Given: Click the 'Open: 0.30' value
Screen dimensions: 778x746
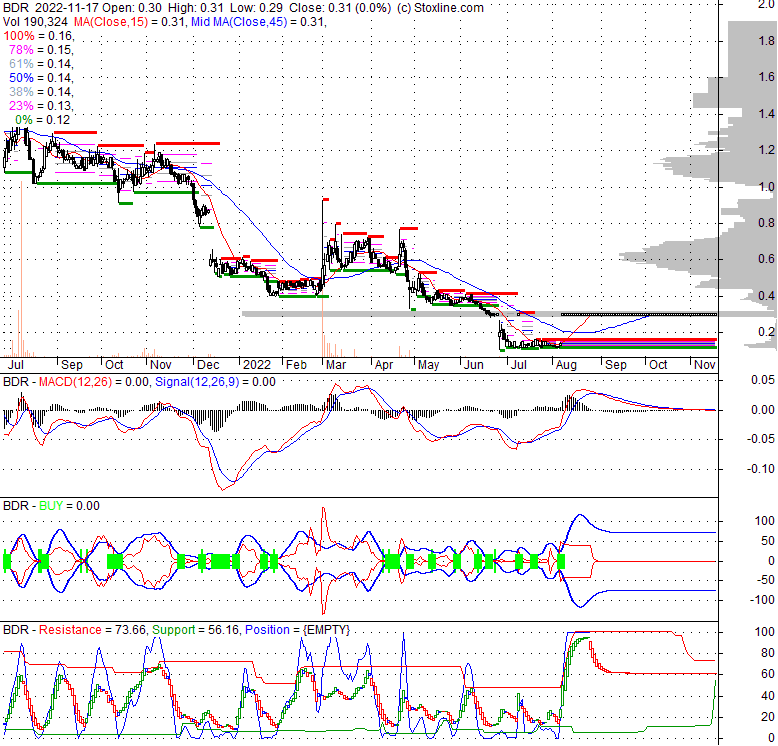Looking at the screenshot, I should (132, 8).
